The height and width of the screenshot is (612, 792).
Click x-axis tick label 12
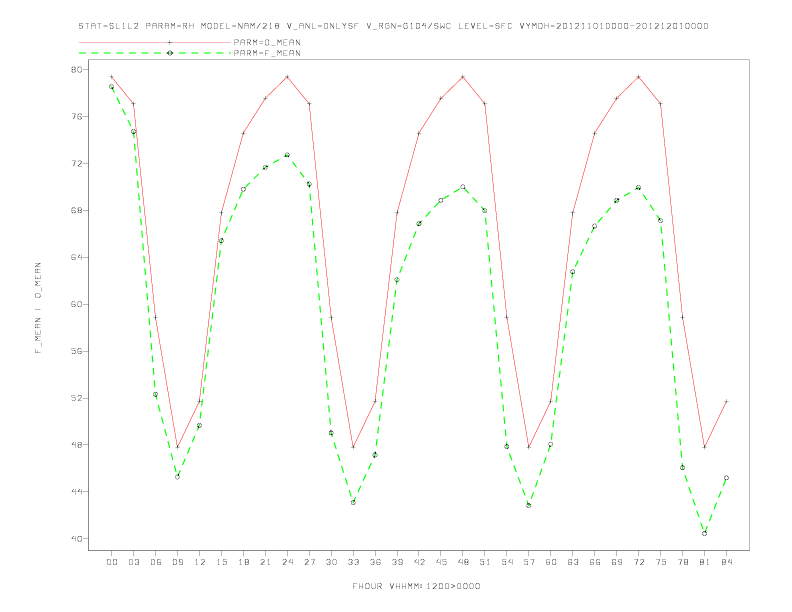(x=200, y=562)
